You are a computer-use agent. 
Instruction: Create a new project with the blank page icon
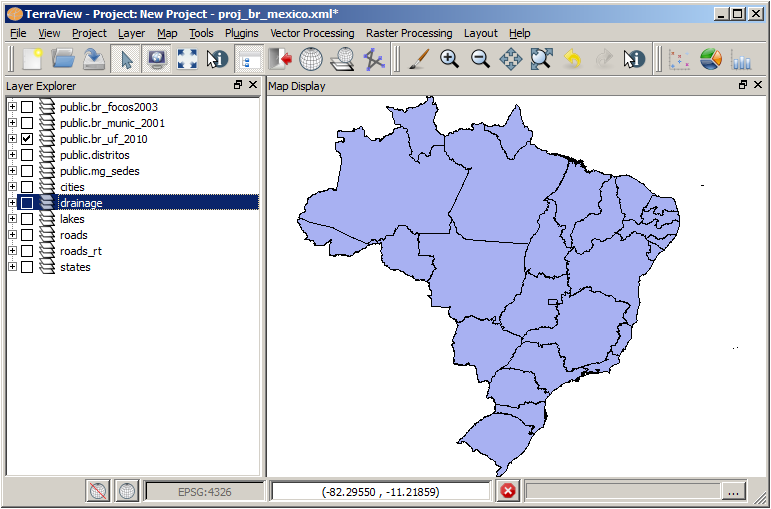(32, 59)
